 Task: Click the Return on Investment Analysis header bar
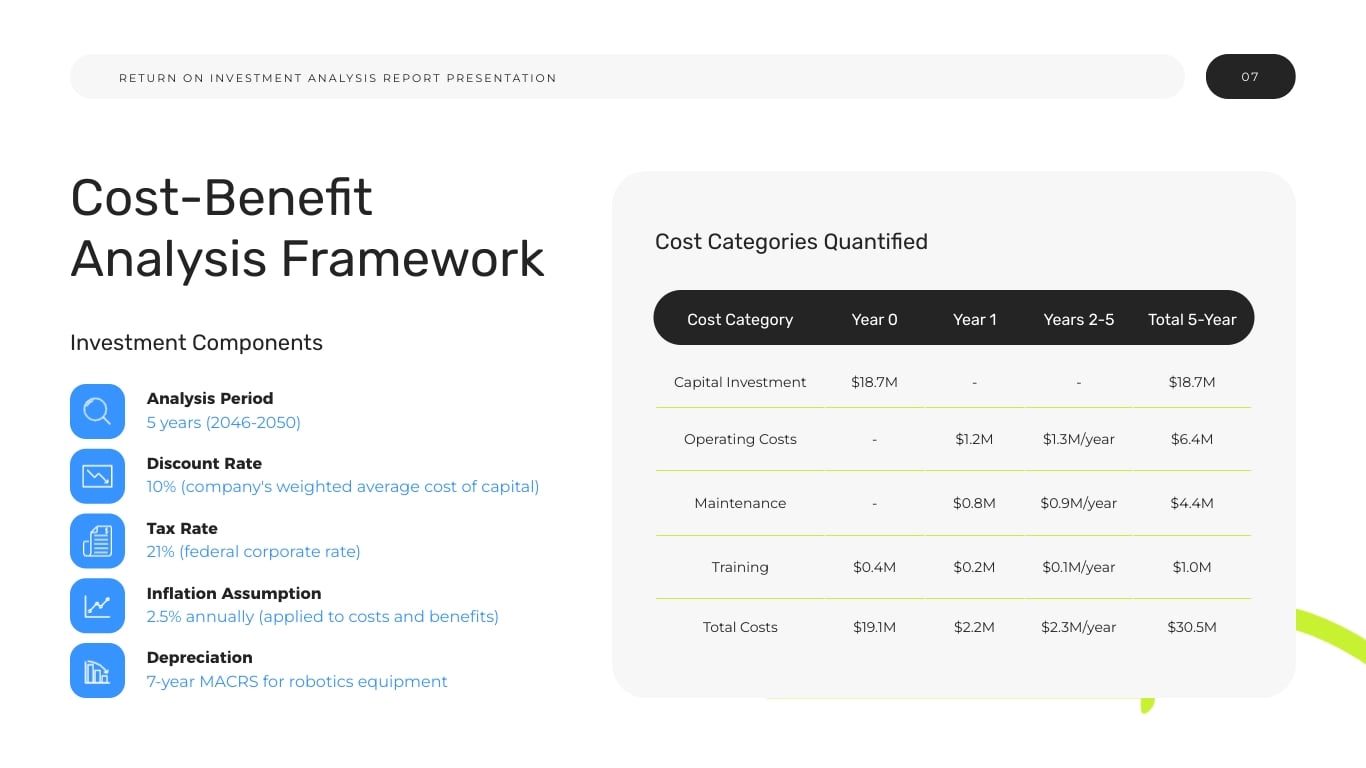pos(627,77)
